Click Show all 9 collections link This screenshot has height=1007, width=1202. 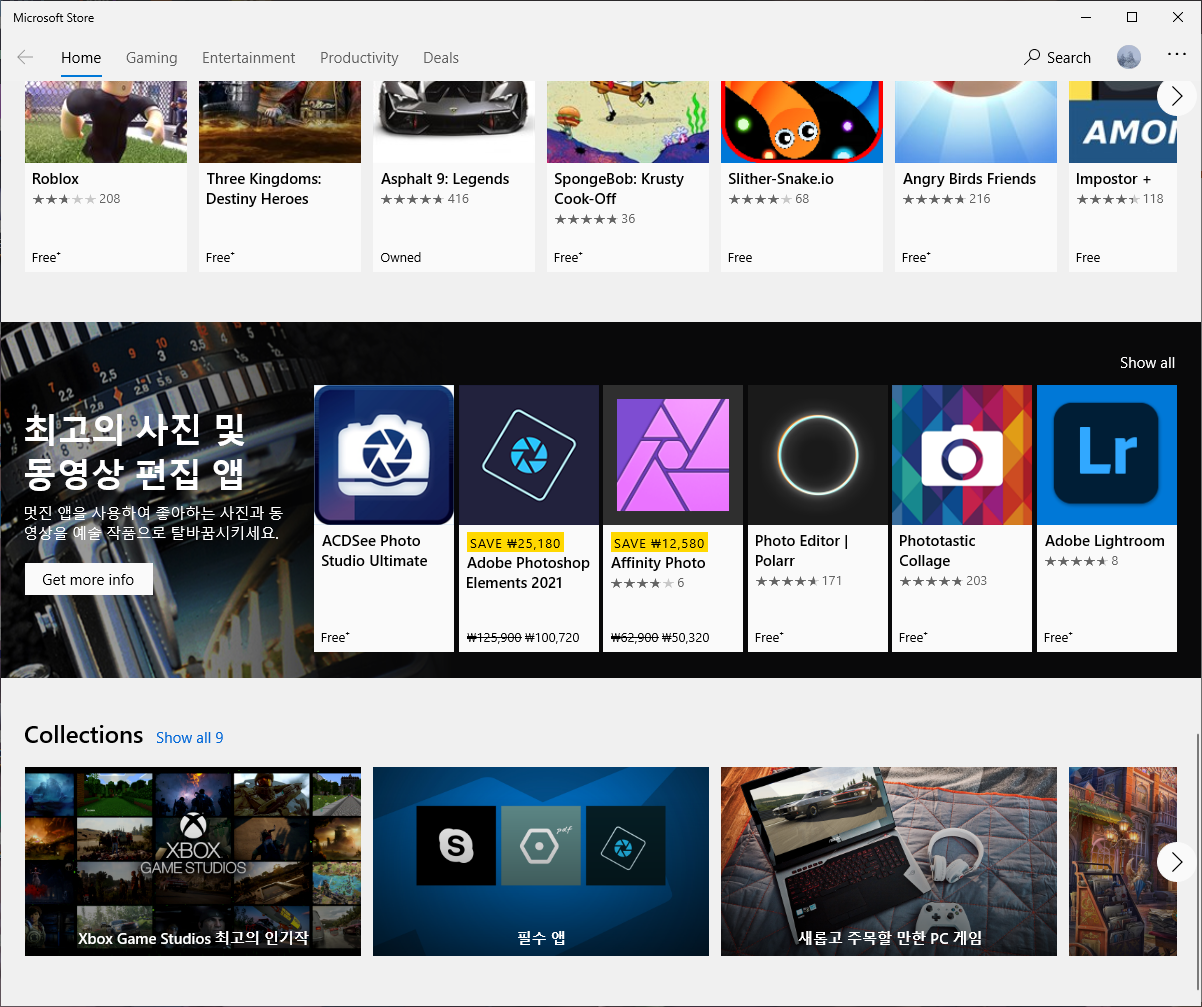coord(190,738)
